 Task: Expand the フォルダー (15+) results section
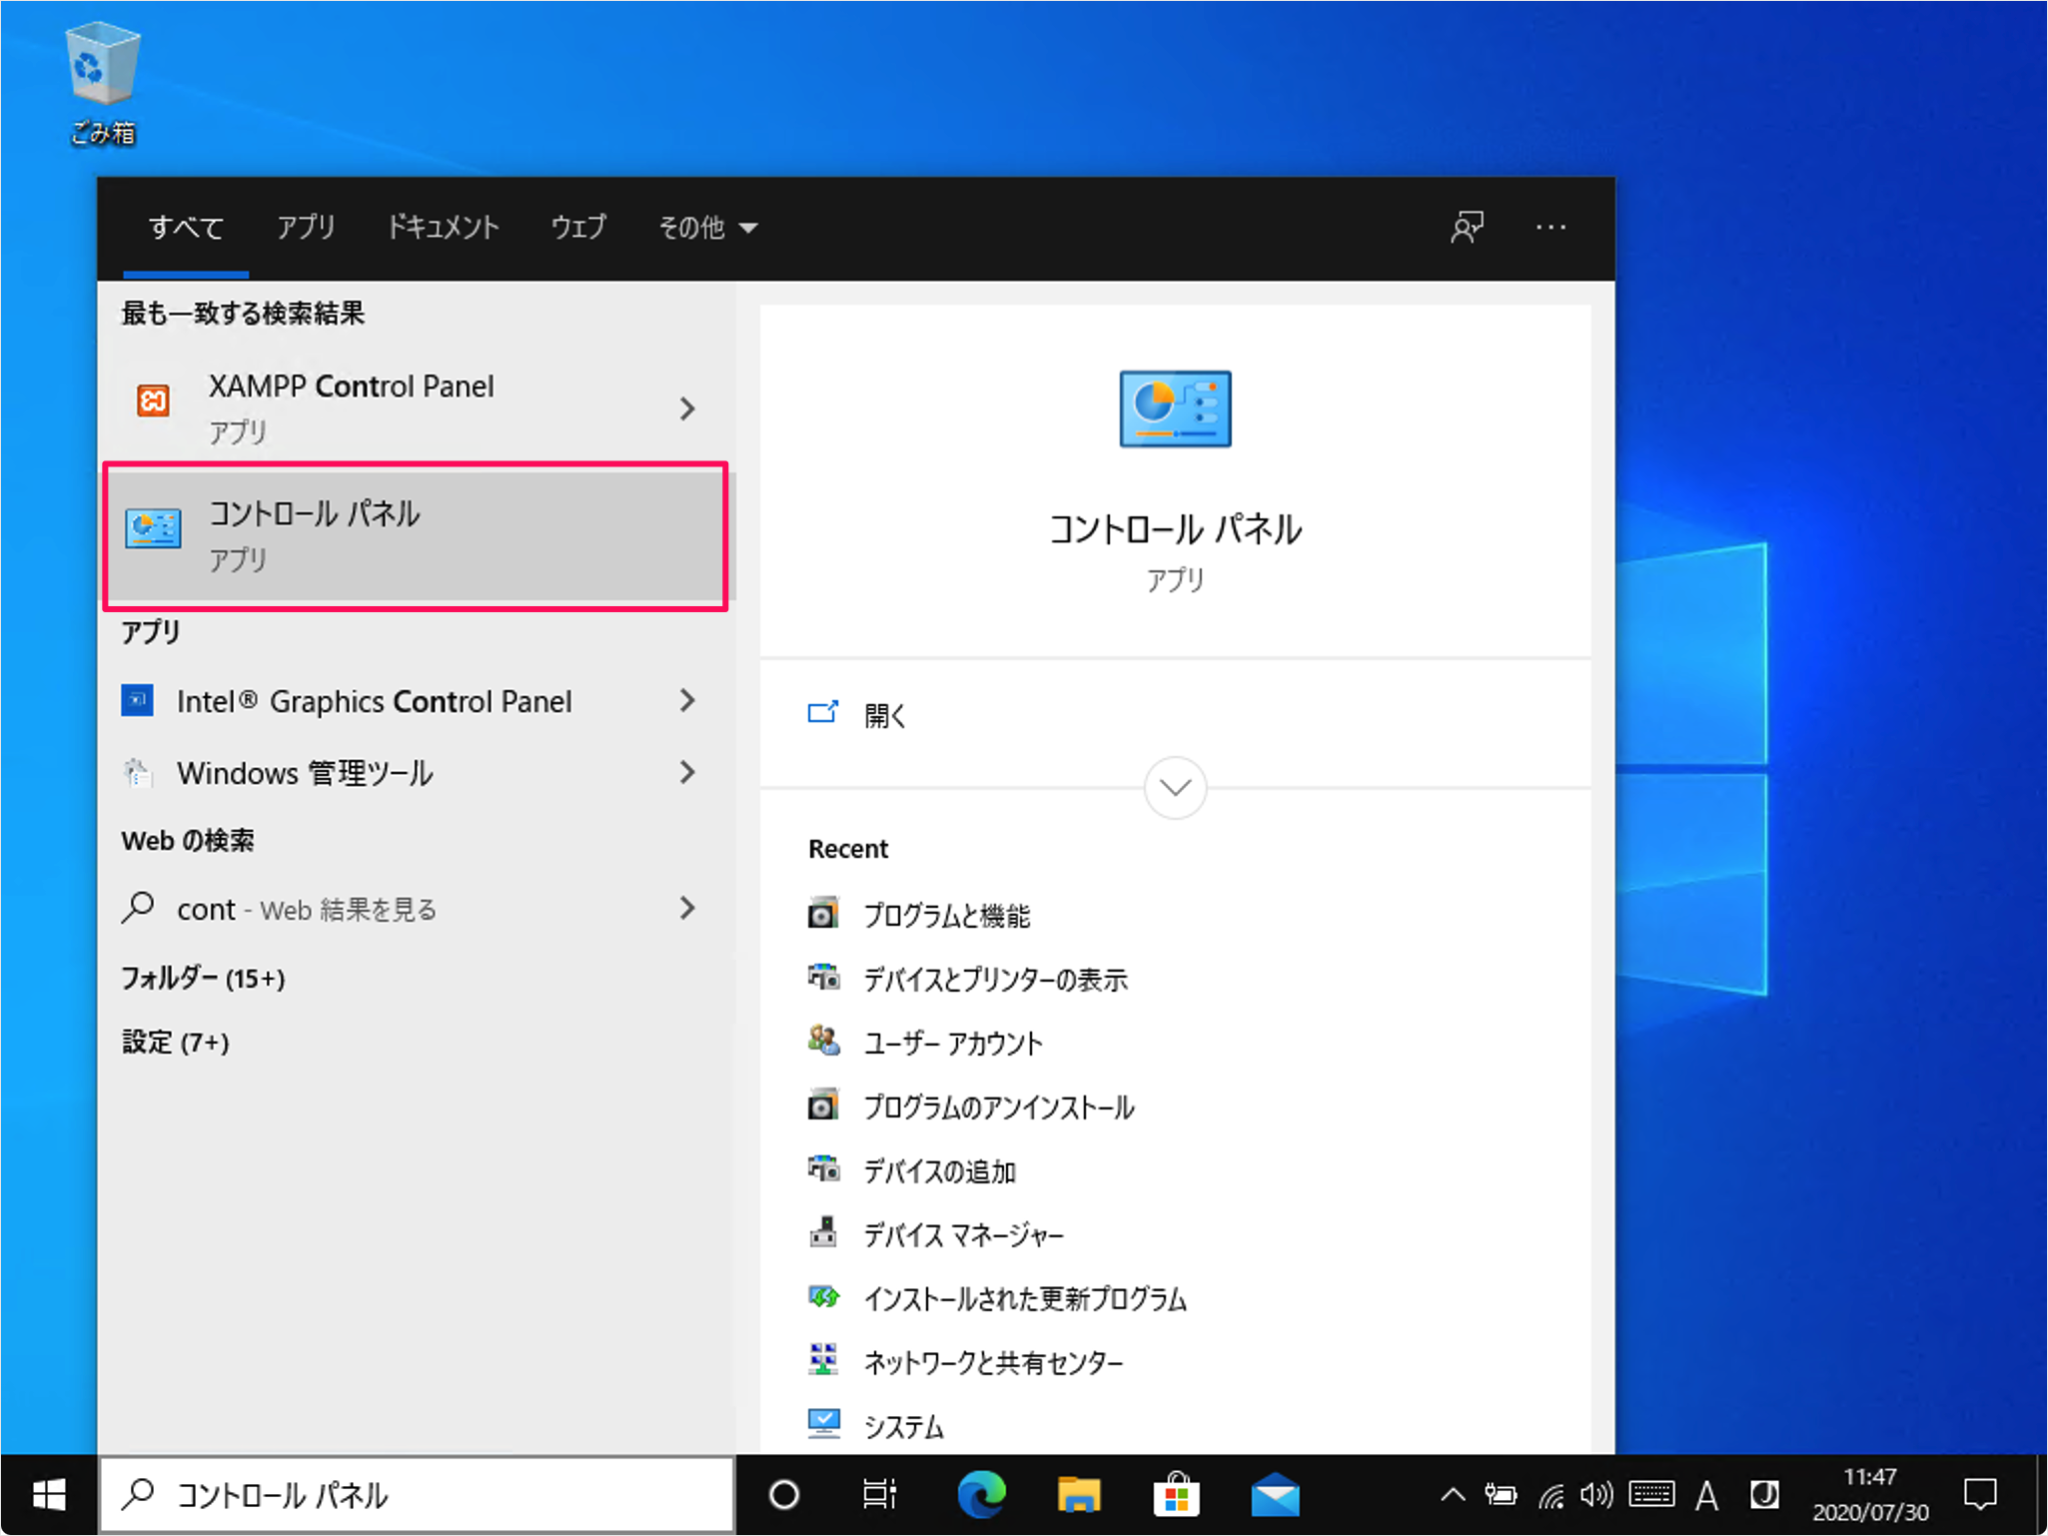[202, 977]
